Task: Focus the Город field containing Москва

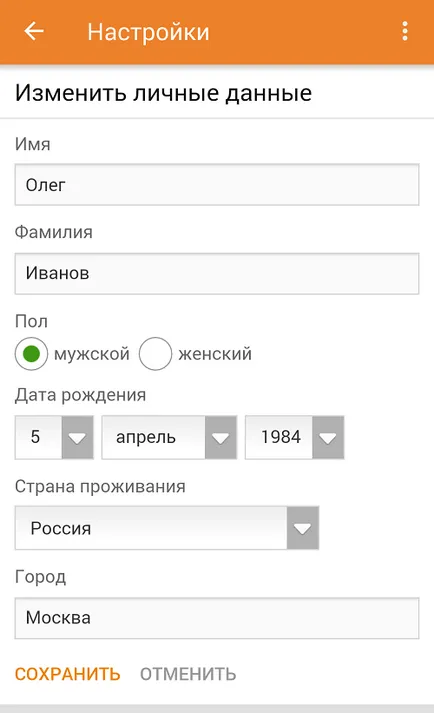Action: pos(217,618)
